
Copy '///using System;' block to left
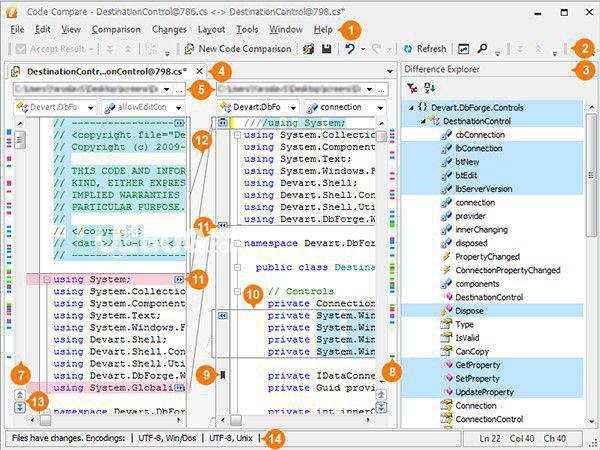223,123
